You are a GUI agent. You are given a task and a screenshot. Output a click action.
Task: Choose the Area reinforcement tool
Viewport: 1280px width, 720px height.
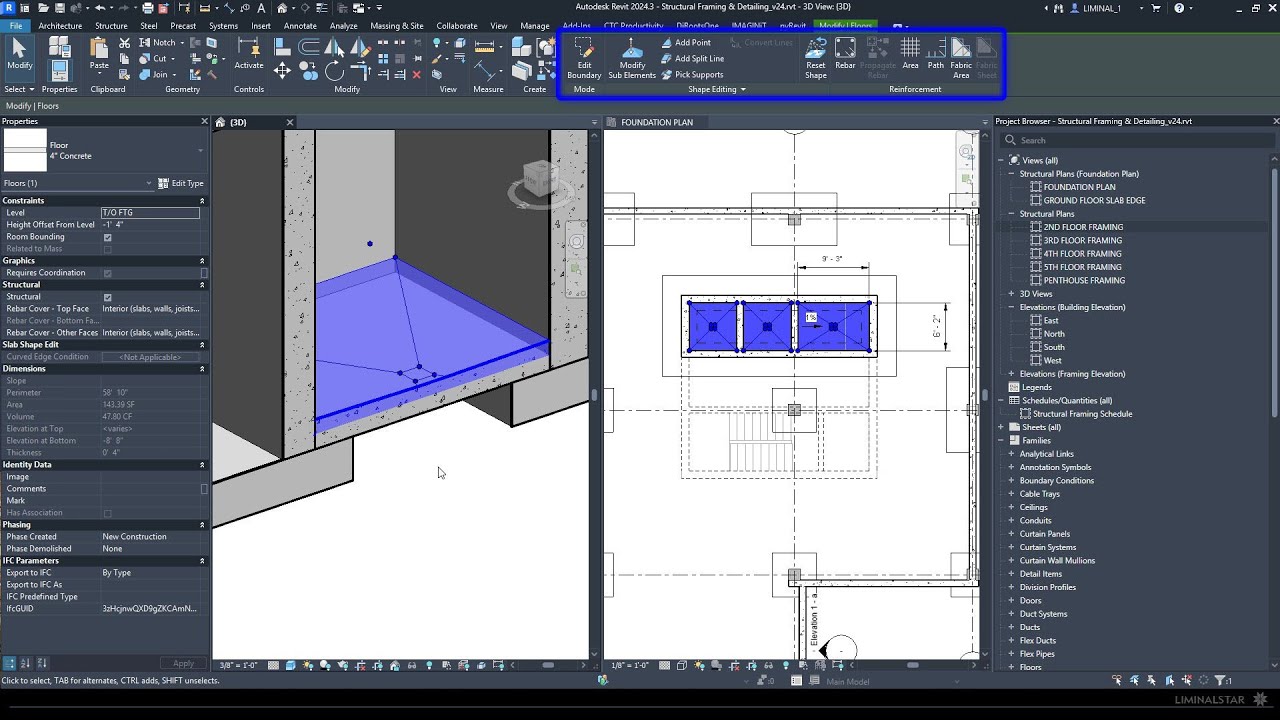pos(910,55)
